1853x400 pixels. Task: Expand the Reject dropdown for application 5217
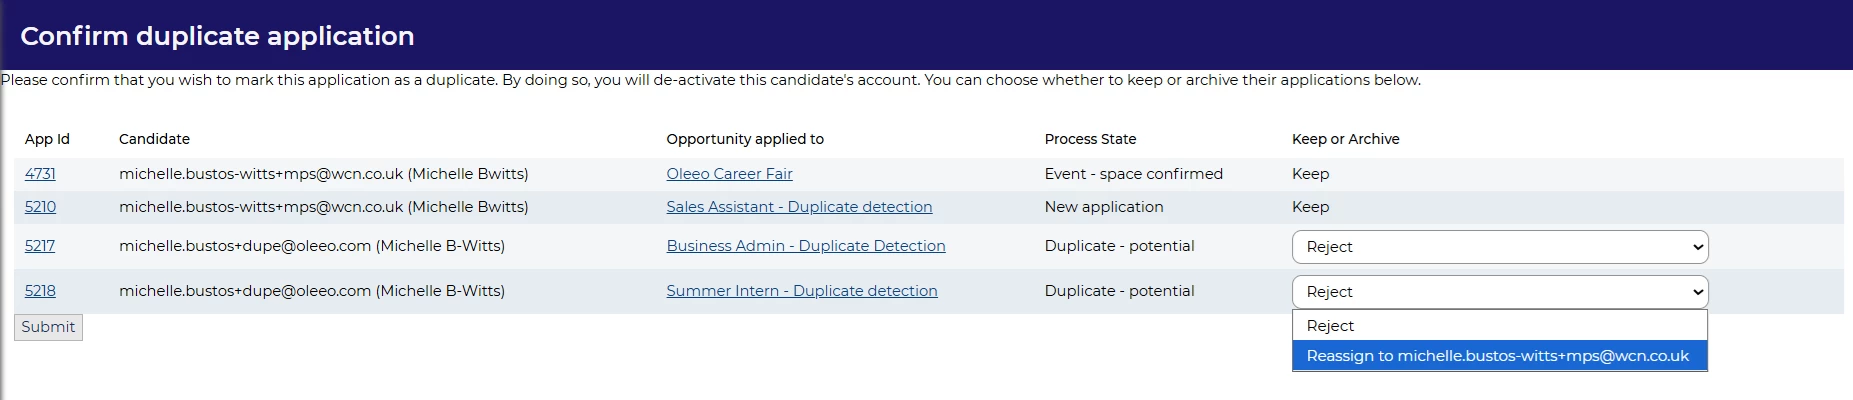point(1499,247)
